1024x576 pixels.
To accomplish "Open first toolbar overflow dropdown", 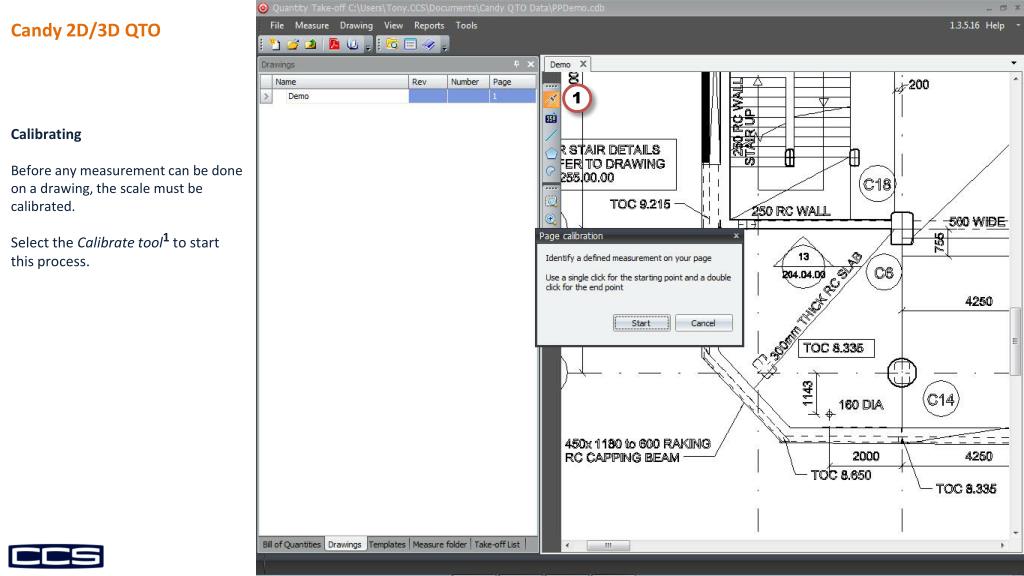I will click(368, 46).
